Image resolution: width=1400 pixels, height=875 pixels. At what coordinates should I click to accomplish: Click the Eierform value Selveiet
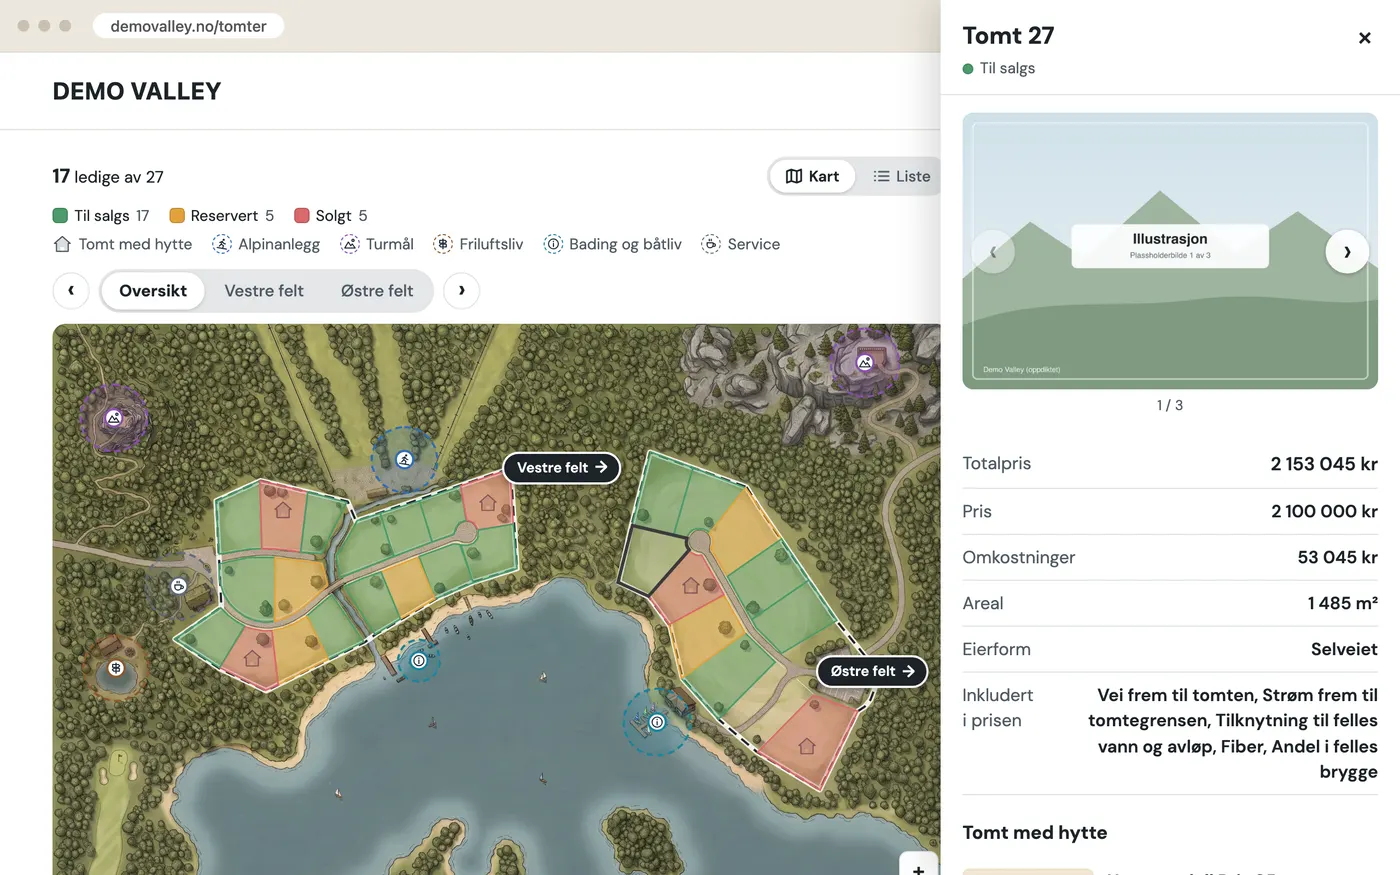pos(1344,650)
